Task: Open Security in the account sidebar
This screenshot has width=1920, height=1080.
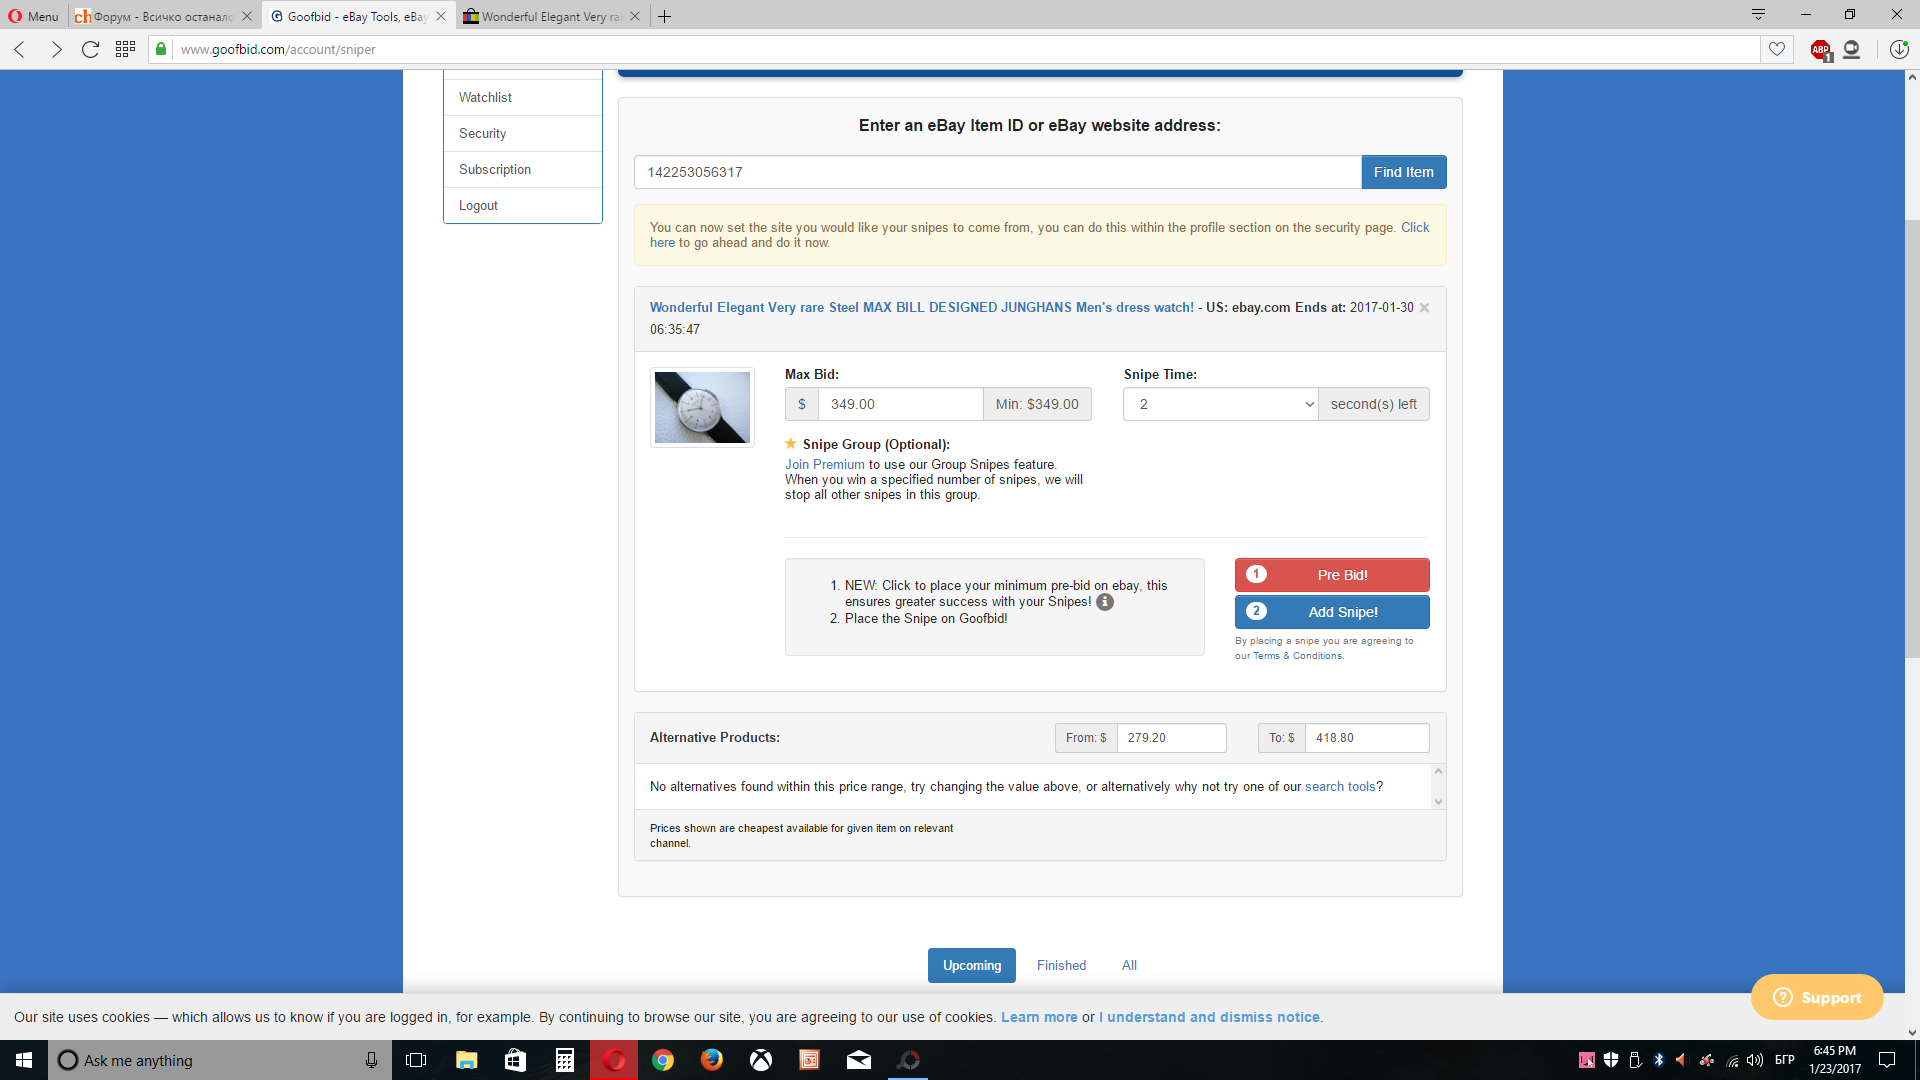Action: click(x=523, y=133)
